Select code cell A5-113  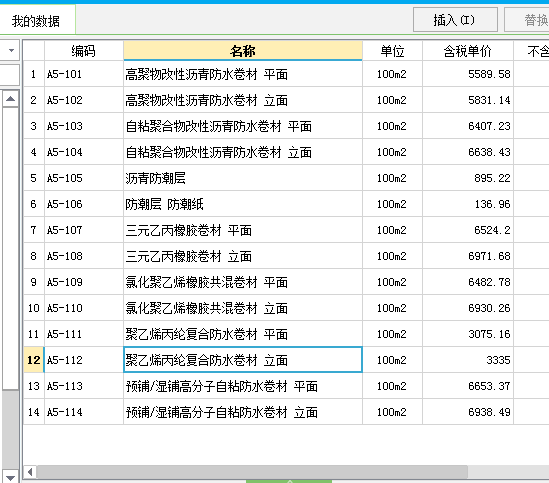(x=84, y=386)
